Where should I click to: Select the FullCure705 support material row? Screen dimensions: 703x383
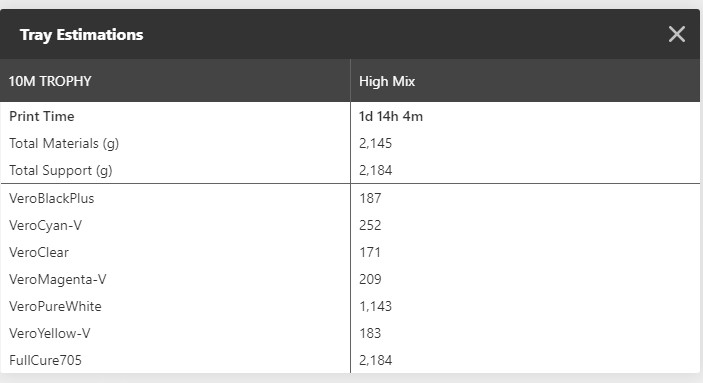pos(350,360)
